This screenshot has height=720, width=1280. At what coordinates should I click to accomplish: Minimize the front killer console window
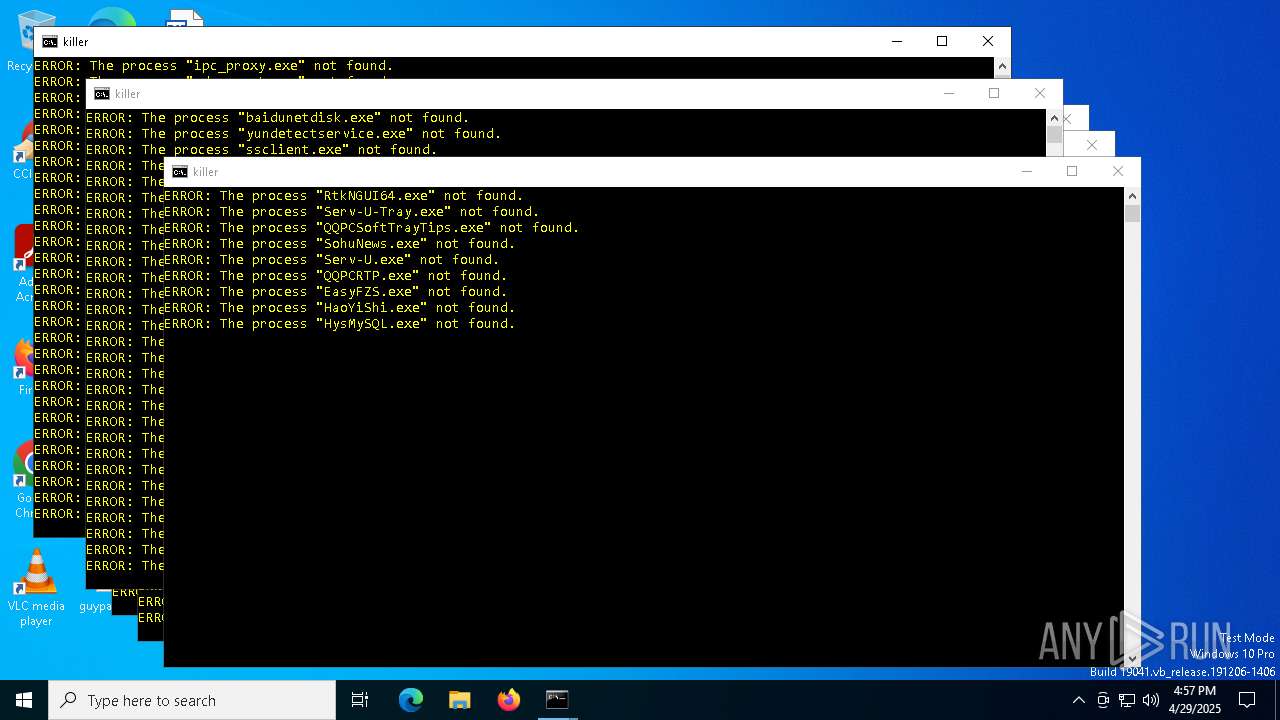pos(1026,171)
